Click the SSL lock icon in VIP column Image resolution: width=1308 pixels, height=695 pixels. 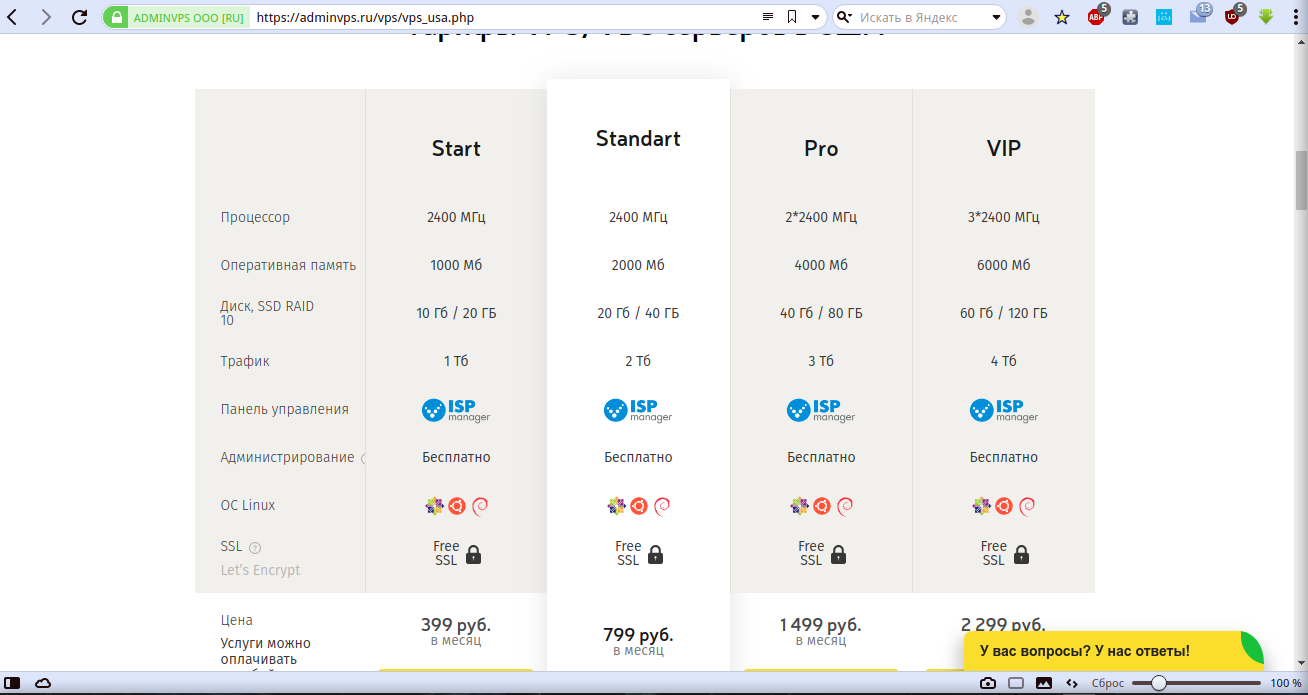(x=1021, y=554)
